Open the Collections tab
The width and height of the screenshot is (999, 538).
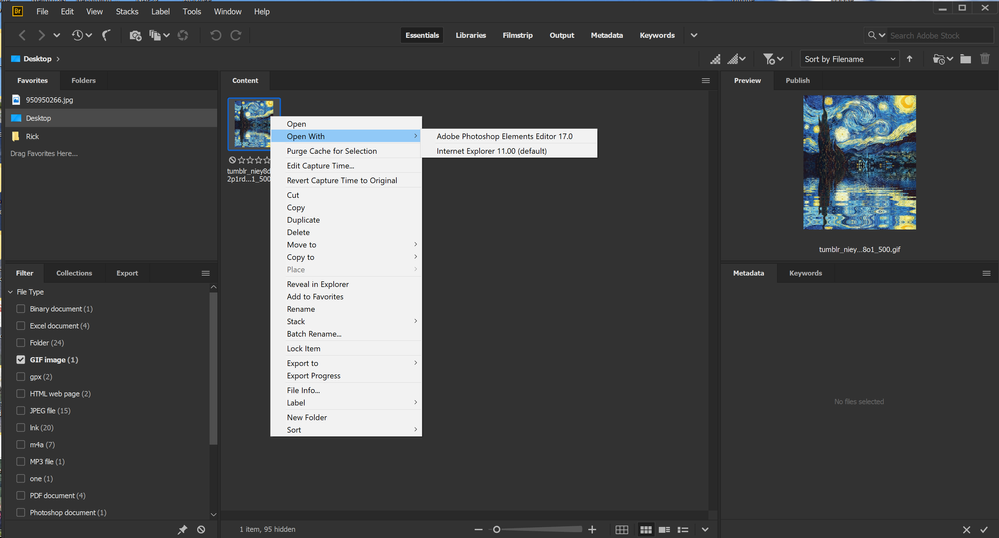pos(74,273)
